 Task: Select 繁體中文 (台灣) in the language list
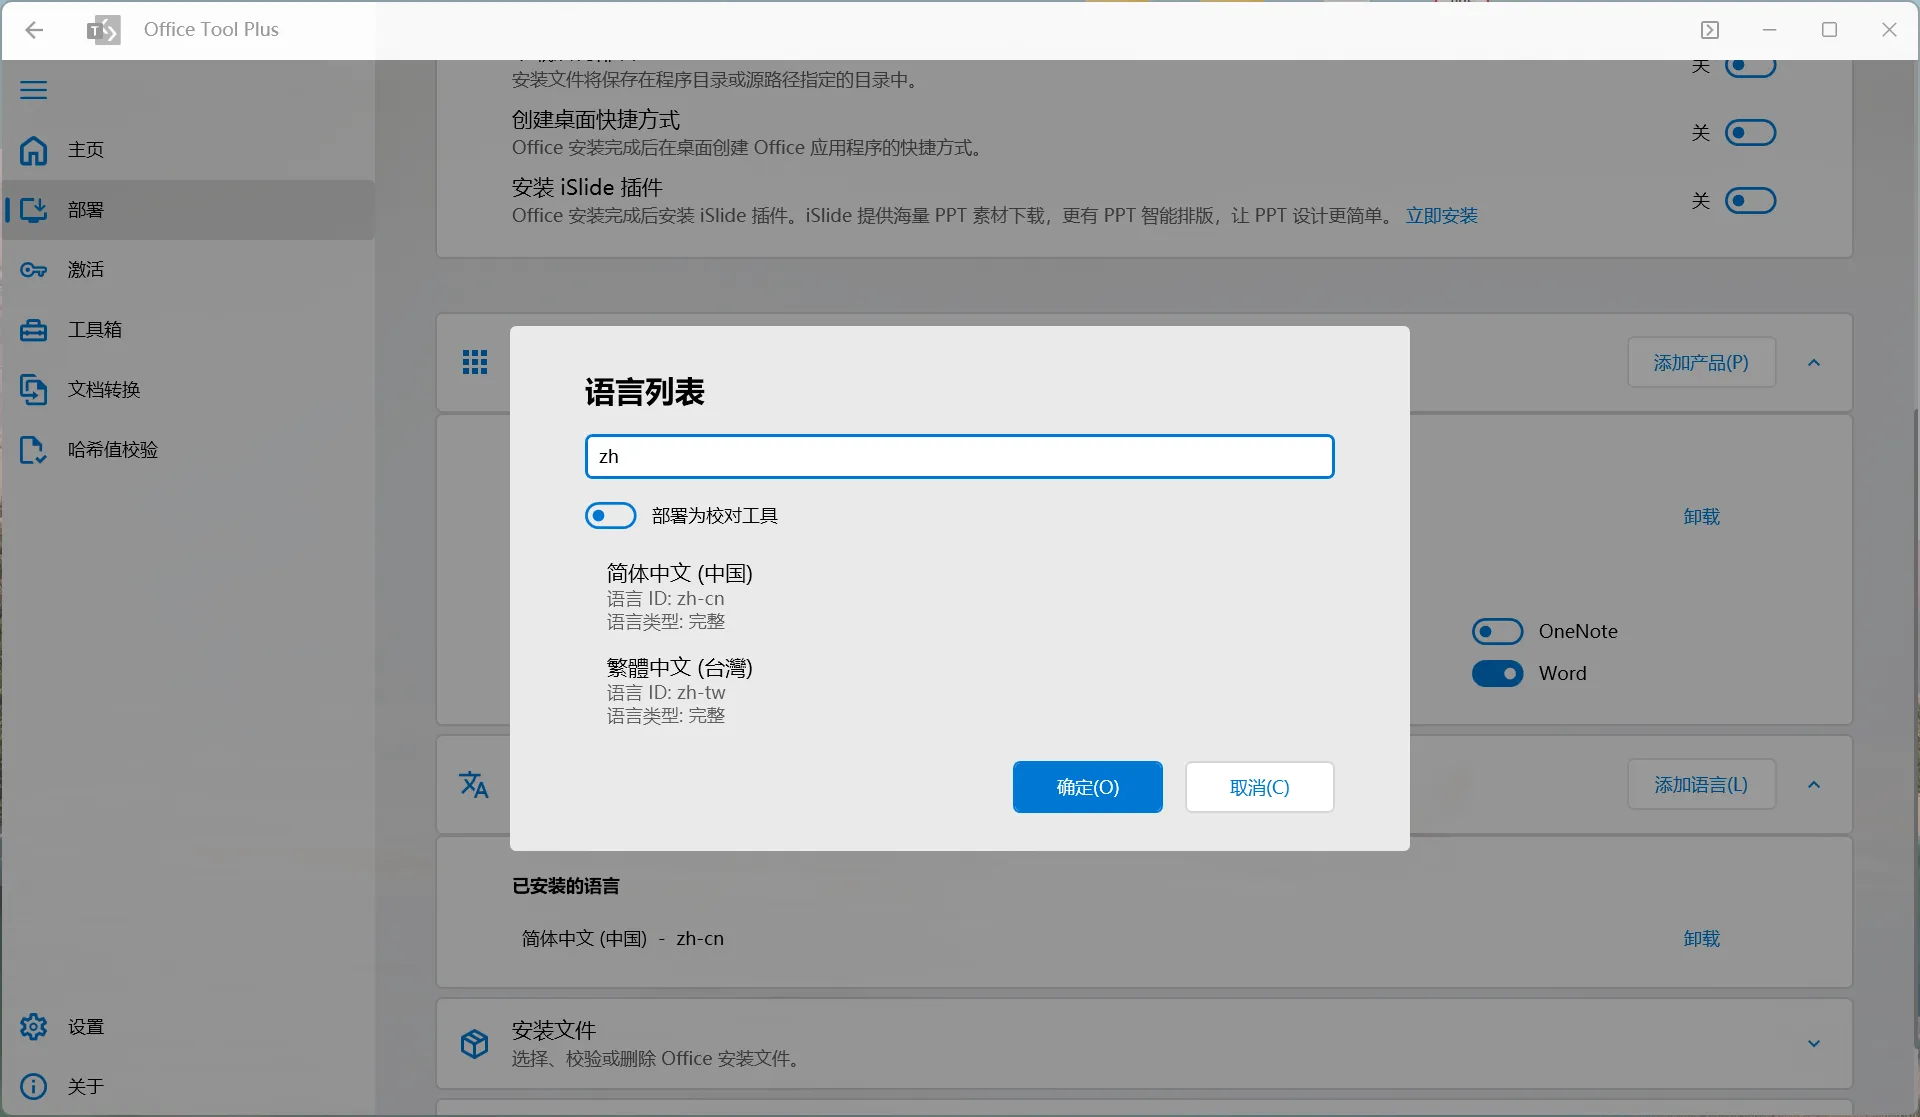click(x=679, y=667)
